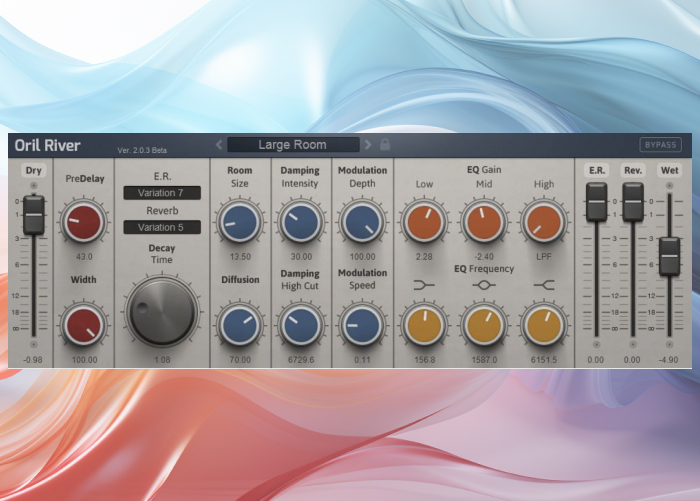Open the Large Room preset selector
The width and height of the screenshot is (700, 501).
click(293, 145)
